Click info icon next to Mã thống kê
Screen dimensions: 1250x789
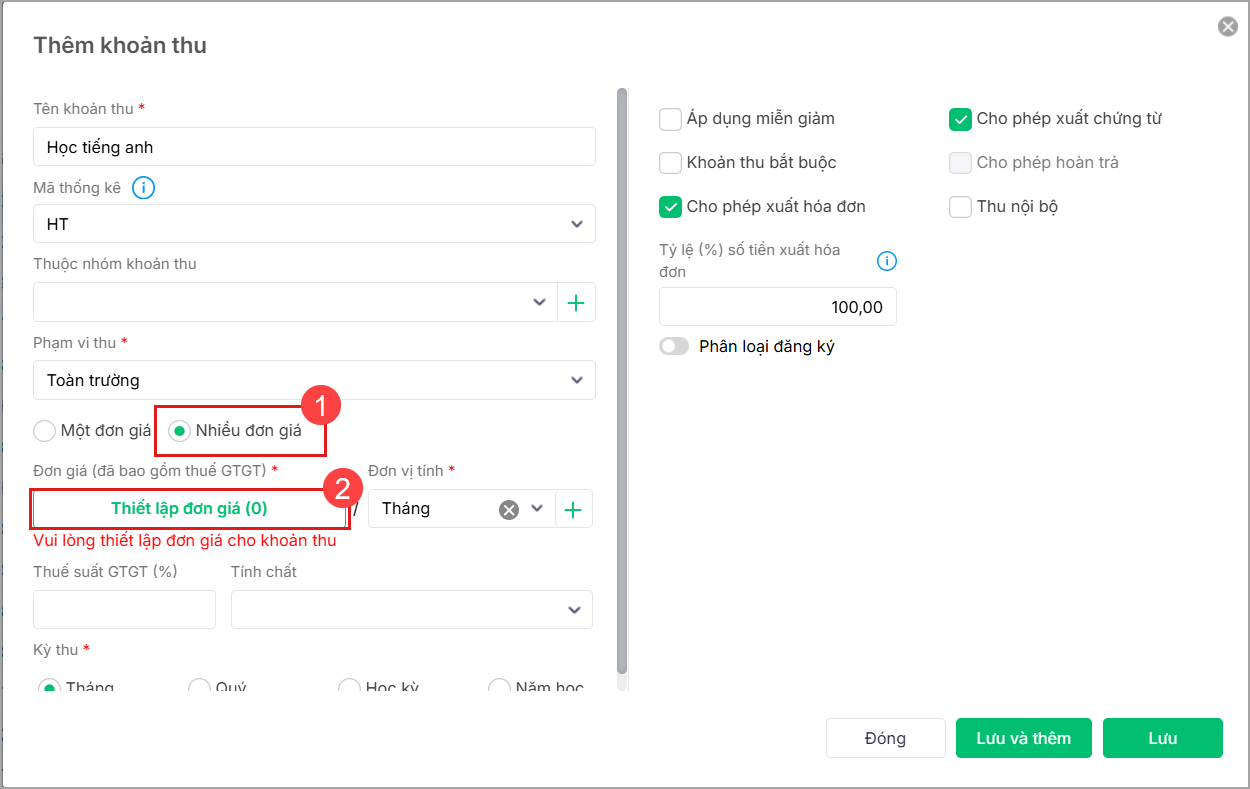pyautogui.click(x=144, y=187)
